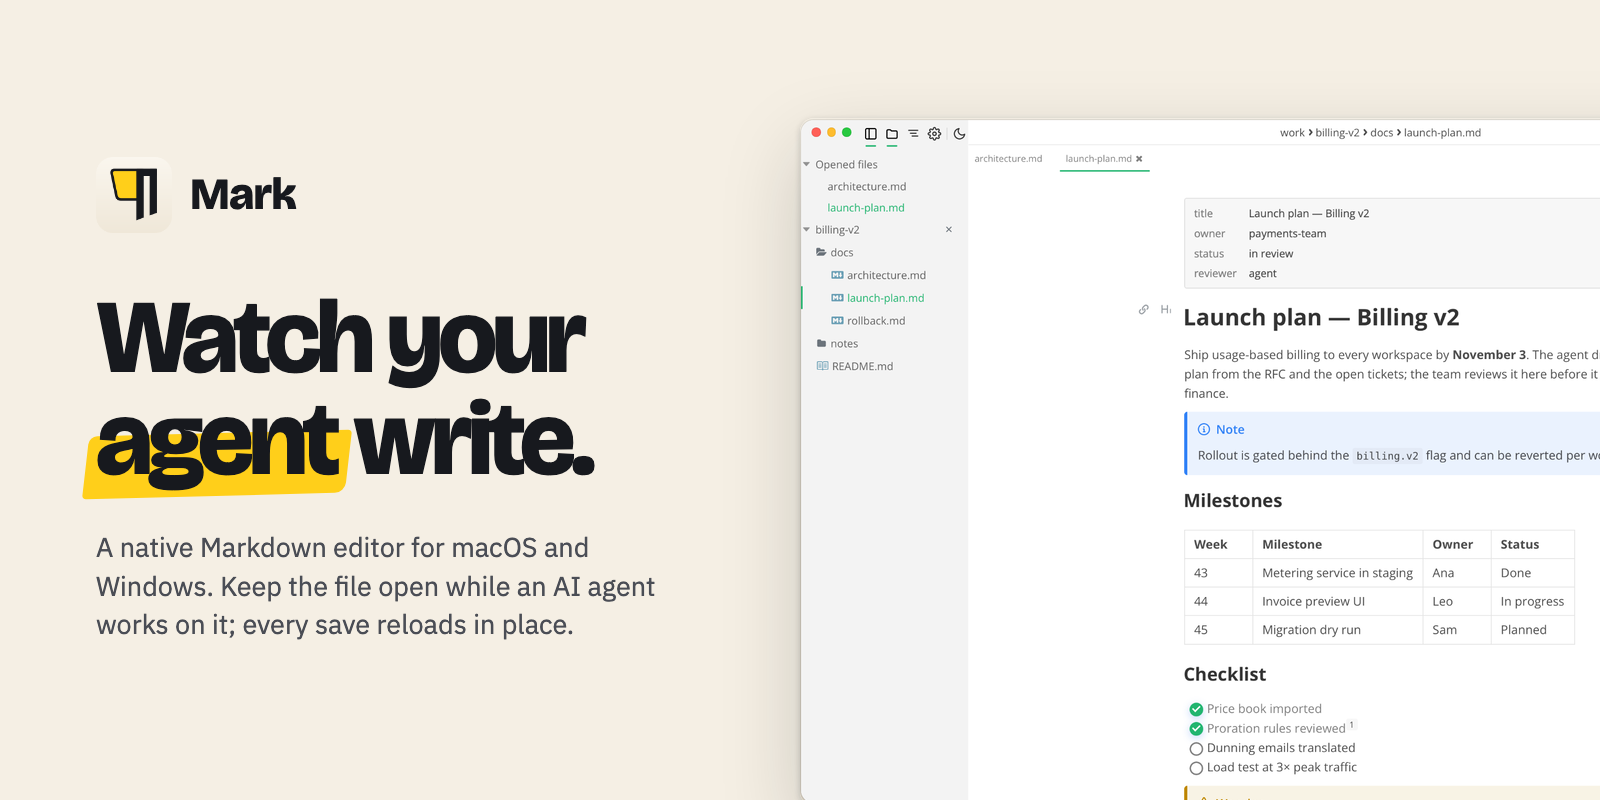Click the link icon left of the heading

(x=1144, y=310)
